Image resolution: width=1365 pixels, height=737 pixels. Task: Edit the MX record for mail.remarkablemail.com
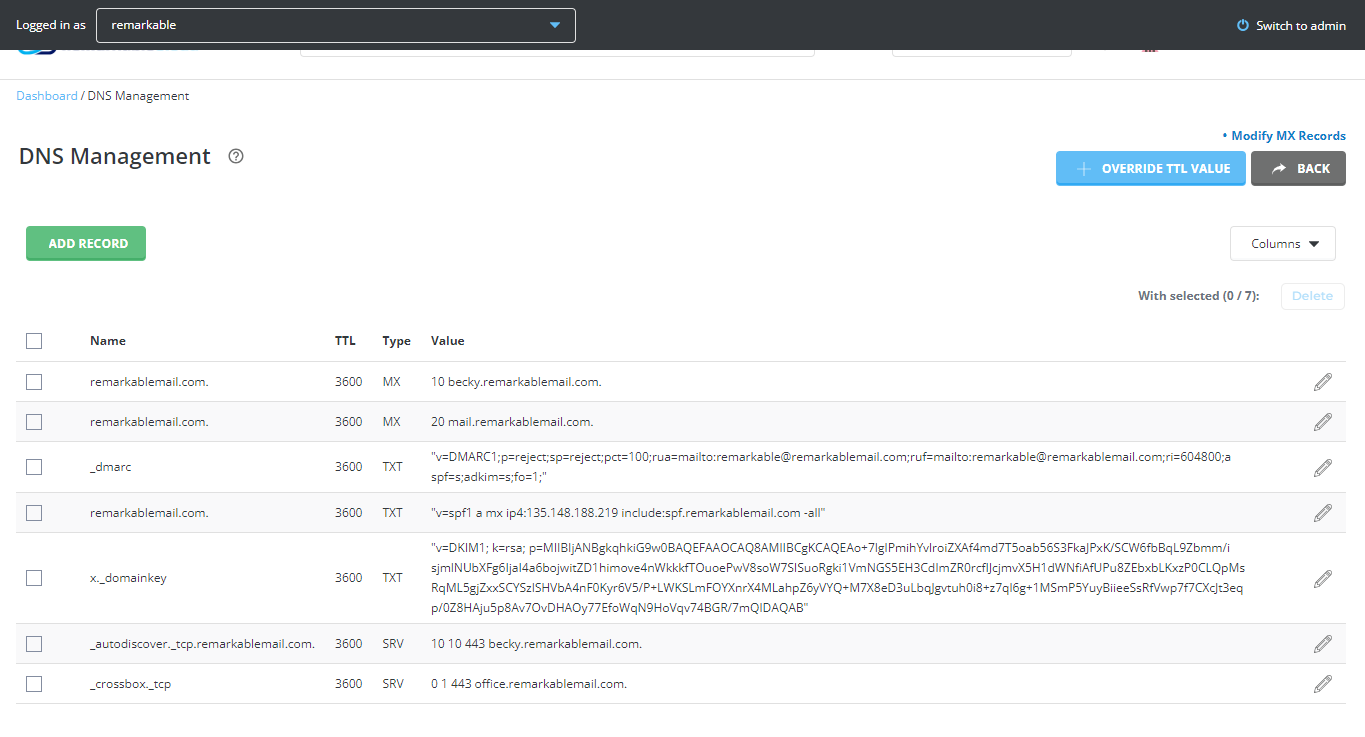point(1322,422)
